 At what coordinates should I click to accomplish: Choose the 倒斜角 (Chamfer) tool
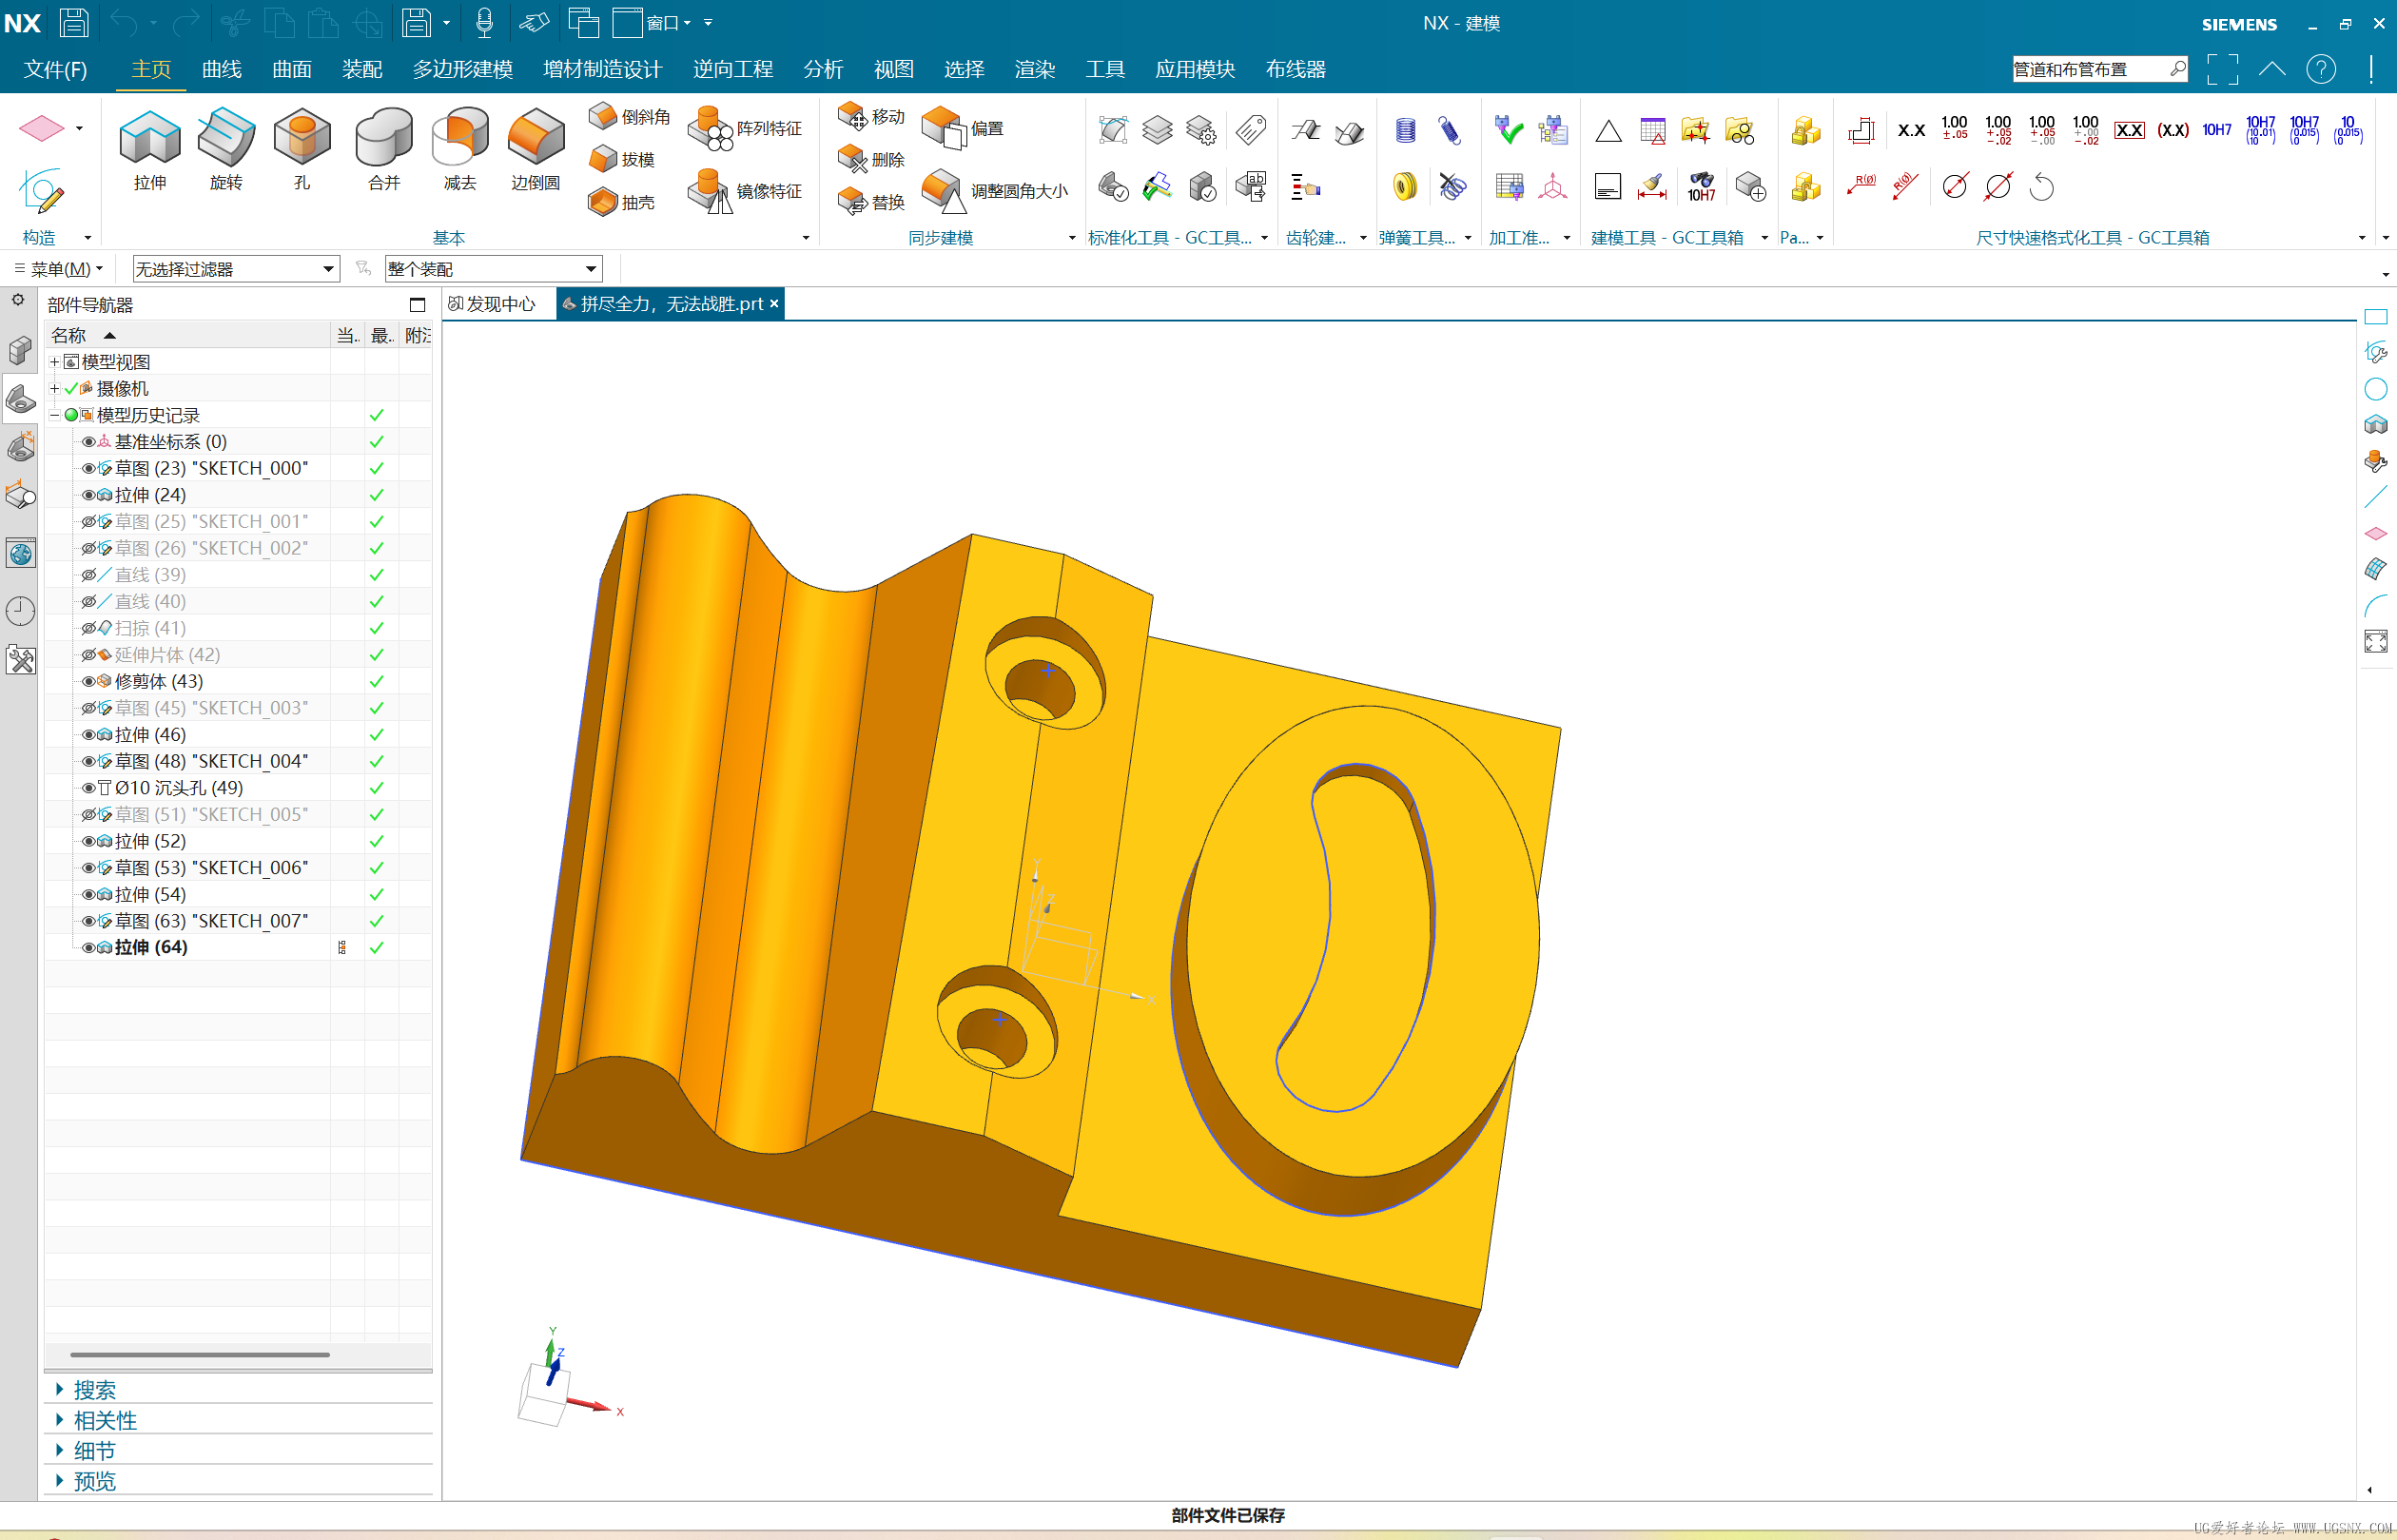pyautogui.click(x=630, y=116)
